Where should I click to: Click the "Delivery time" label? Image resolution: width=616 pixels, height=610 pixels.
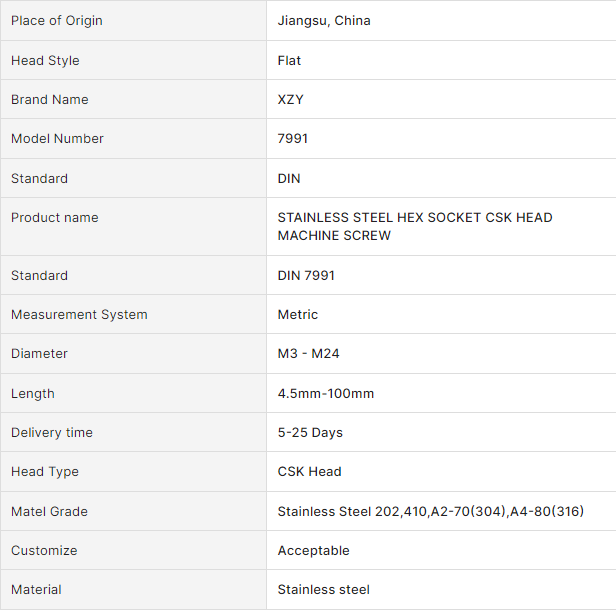coord(52,432)
